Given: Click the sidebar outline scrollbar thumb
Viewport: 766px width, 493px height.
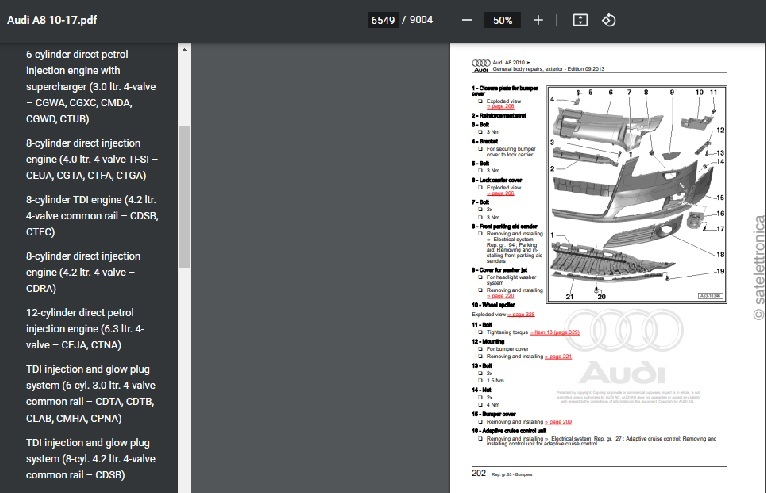Looking at the screenshot, I should [x=184, y=195].
